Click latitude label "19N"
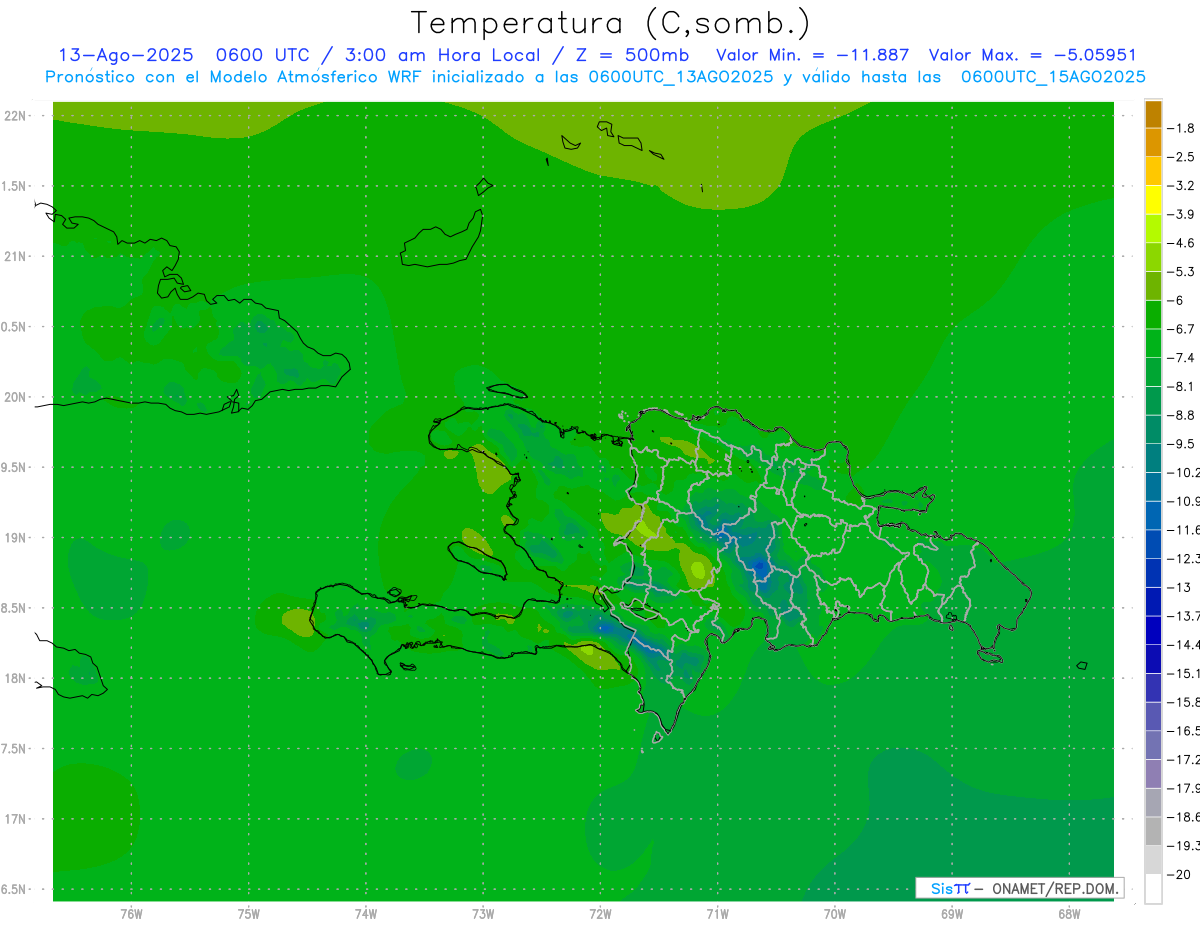 tap(15, 538)
